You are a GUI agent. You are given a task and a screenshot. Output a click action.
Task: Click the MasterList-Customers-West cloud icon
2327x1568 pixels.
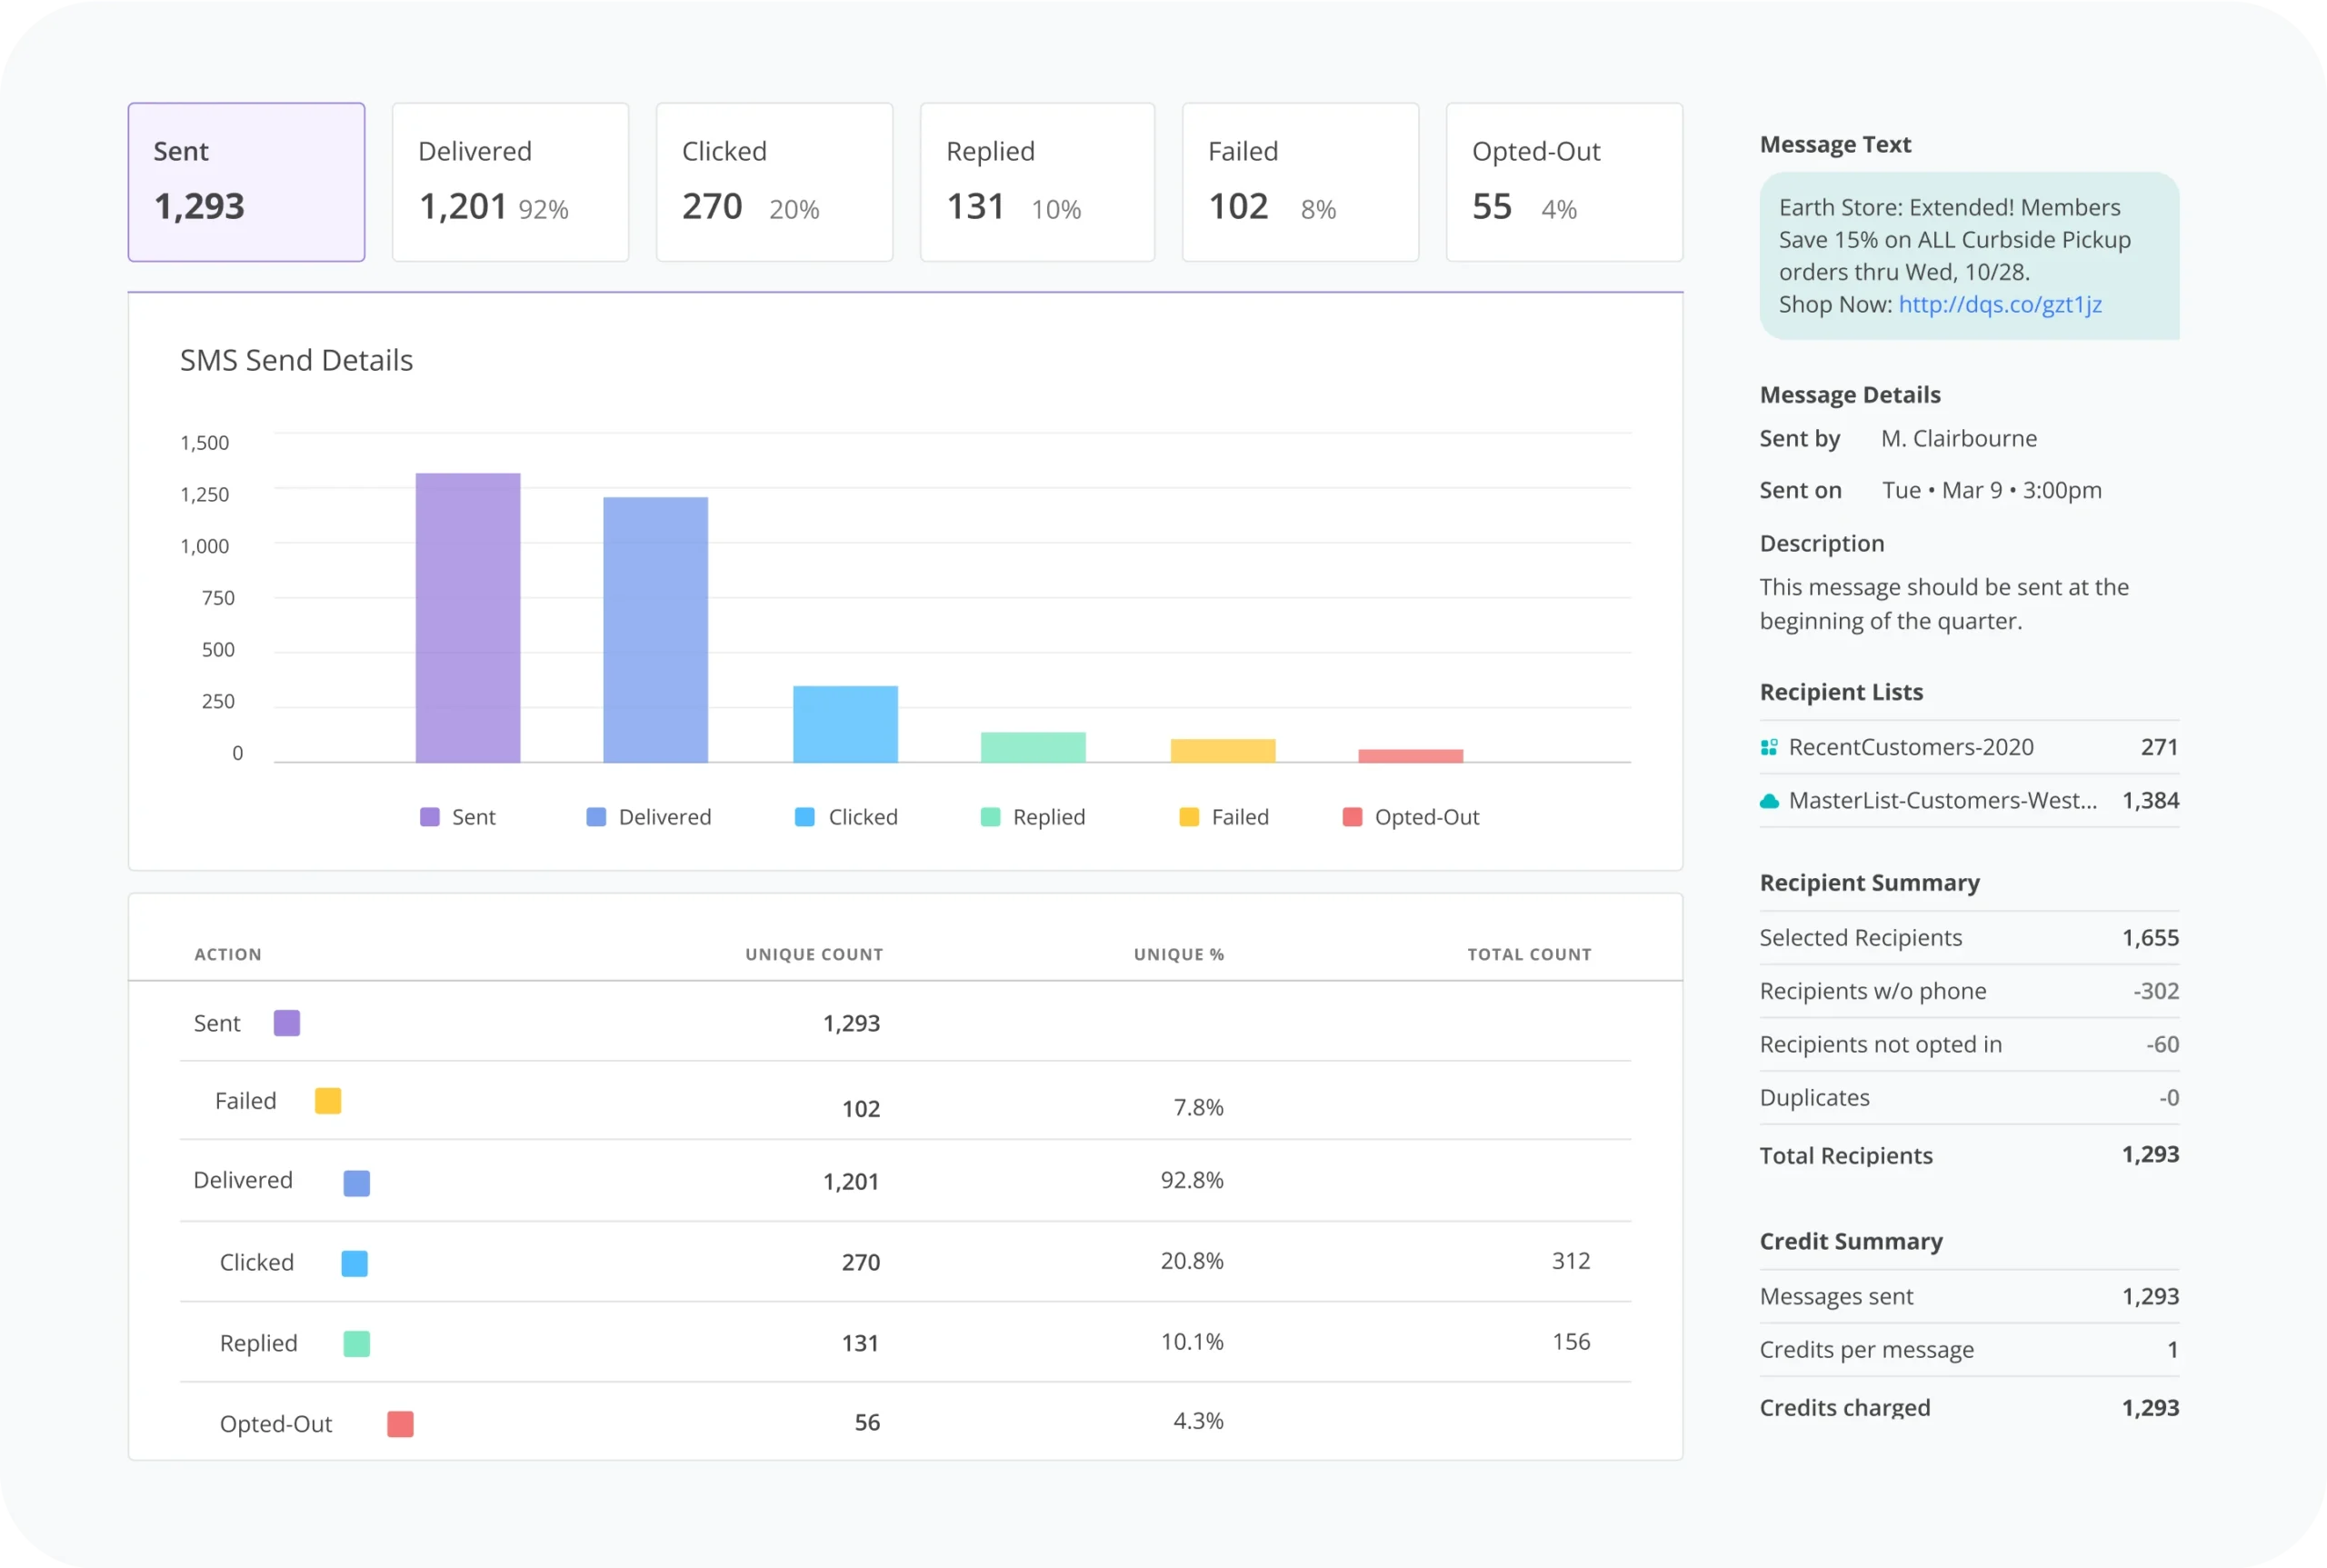coord(1768,801)
